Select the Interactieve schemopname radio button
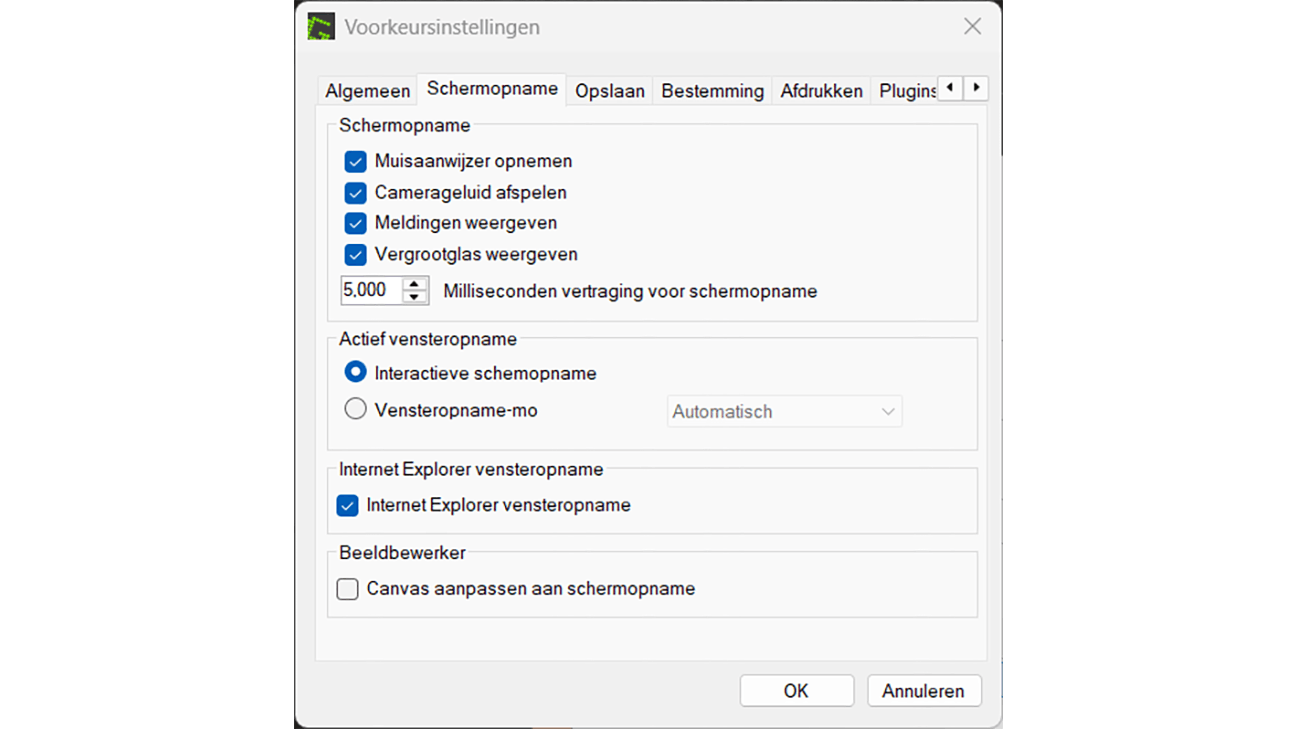This screenshot has width=1296, height=729. (355, 372)
